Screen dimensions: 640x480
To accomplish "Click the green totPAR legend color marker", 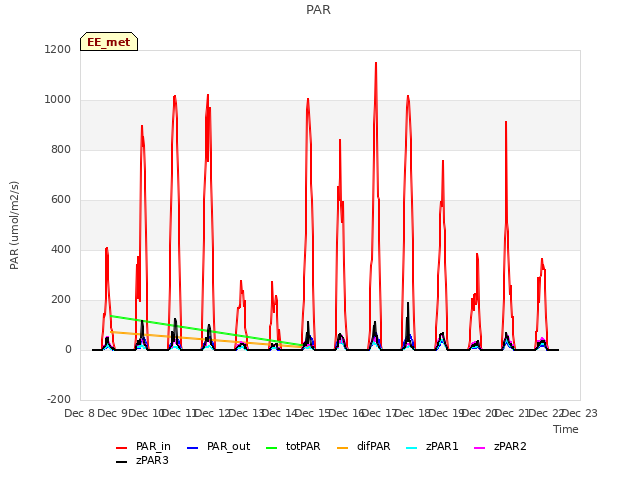I will point(271,448).
